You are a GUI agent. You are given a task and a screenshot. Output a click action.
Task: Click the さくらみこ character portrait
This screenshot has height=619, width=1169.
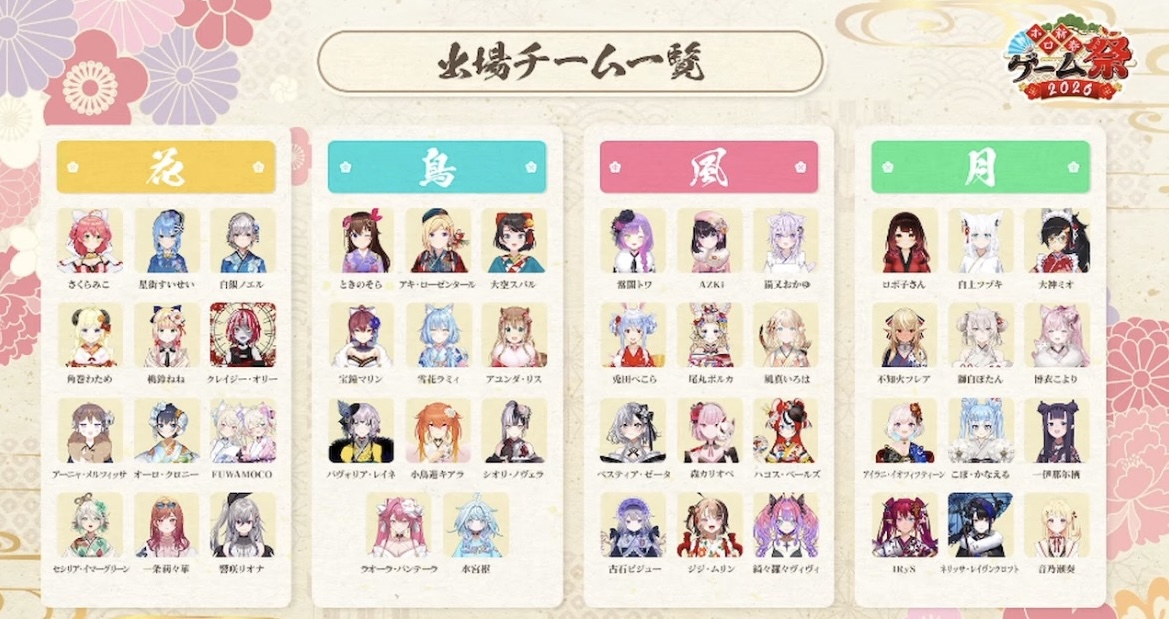[x=90, y=241]
